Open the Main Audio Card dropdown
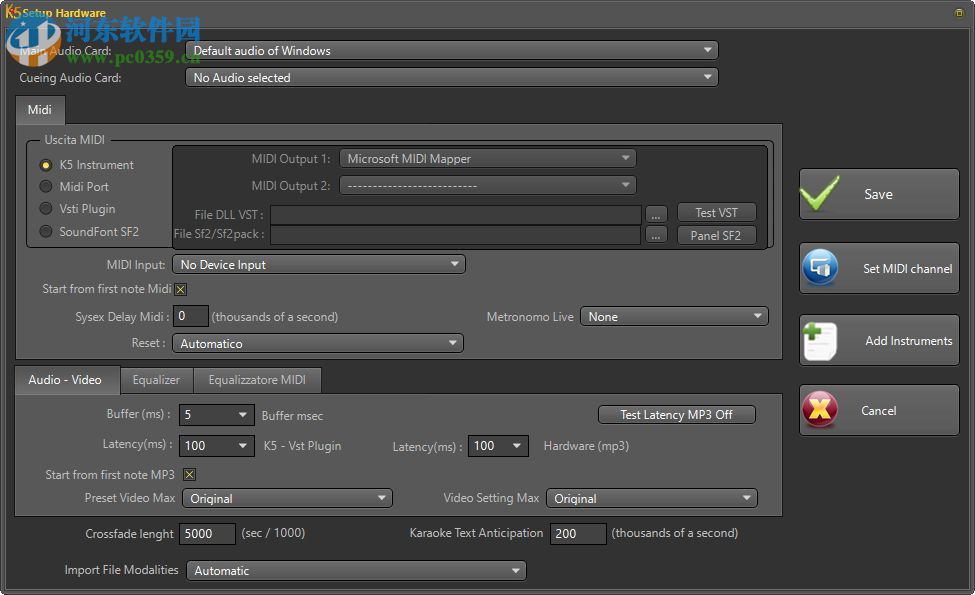 coord(451,50)
